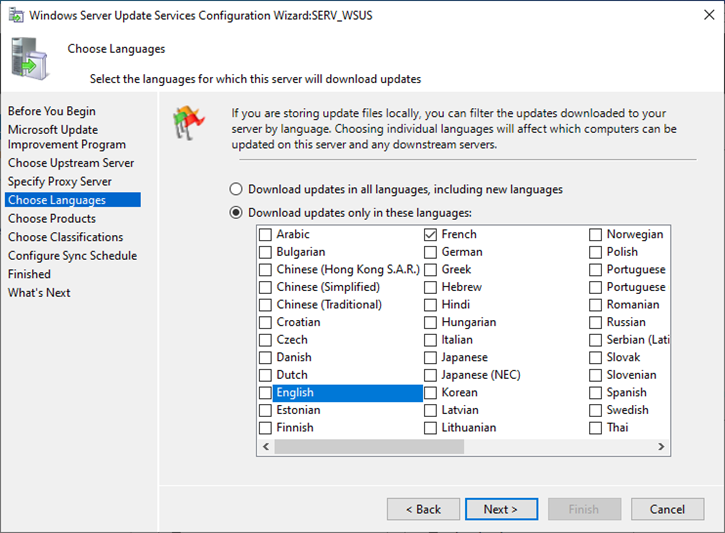The height and width of the screenshot is (533, 725).
Task: Enable the German language checkbox
Action: tap(430, 252)
